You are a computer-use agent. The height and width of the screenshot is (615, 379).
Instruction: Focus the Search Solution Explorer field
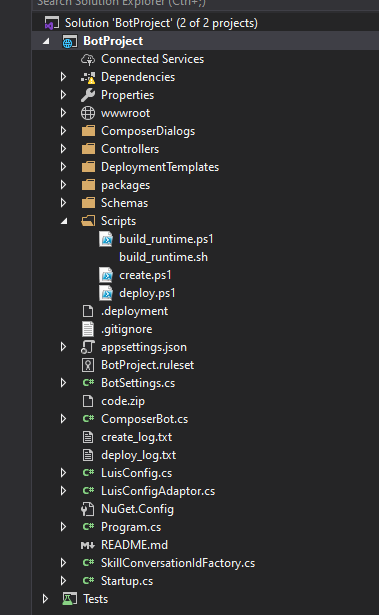(205, 4)
